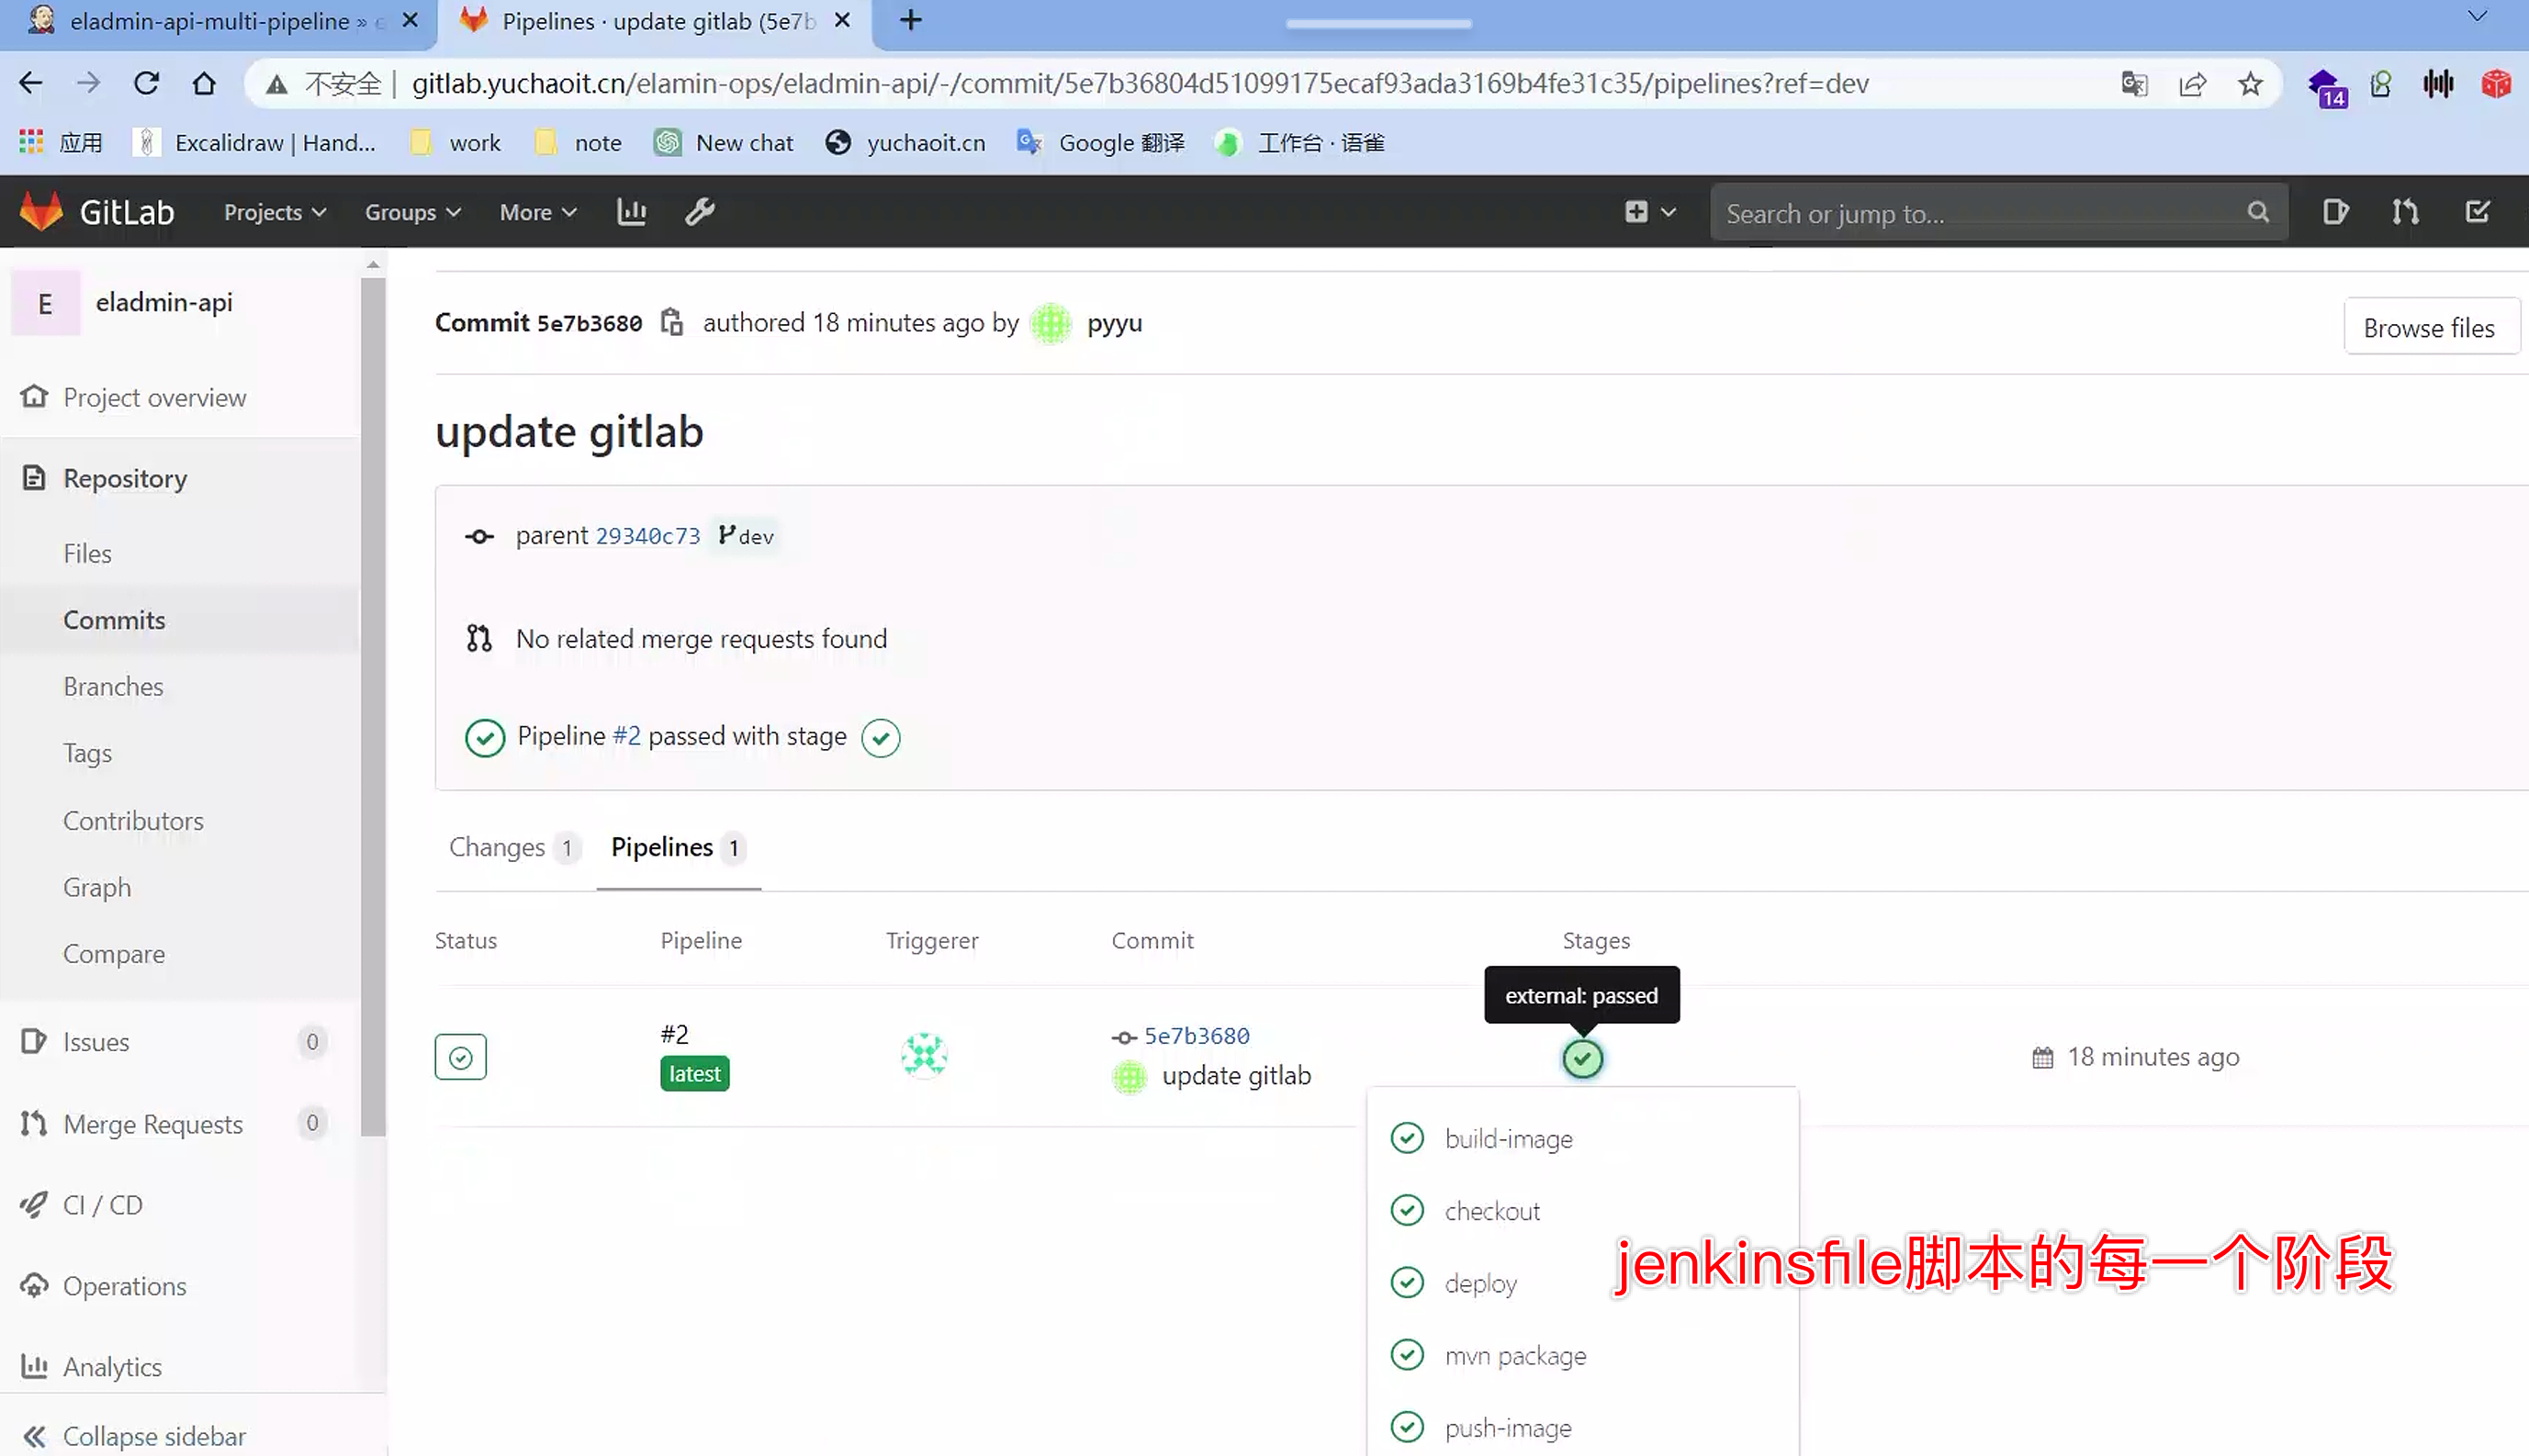This screenshot has width=2529, height=1456.
Task: Bookmark page with the star icon
Action: tap(2250, 84)
